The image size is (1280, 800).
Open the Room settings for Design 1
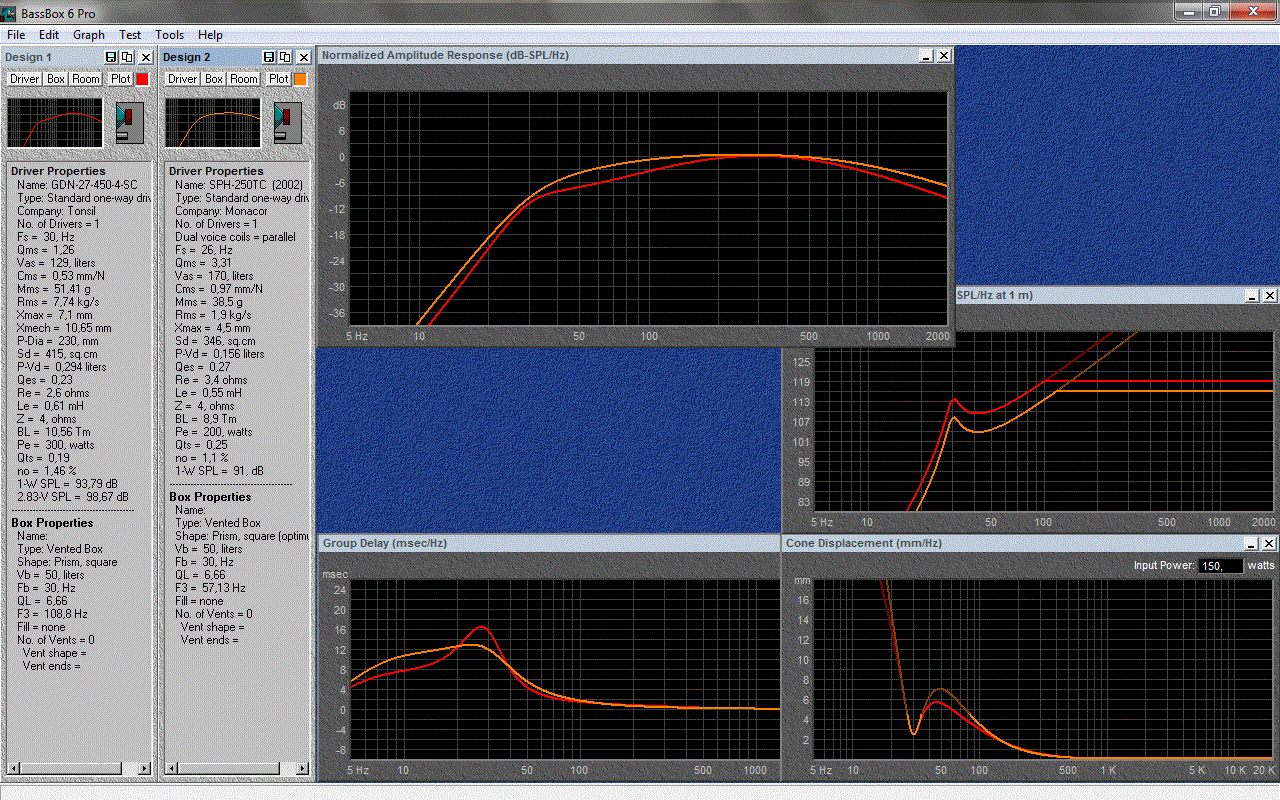(x=86, y=79)
